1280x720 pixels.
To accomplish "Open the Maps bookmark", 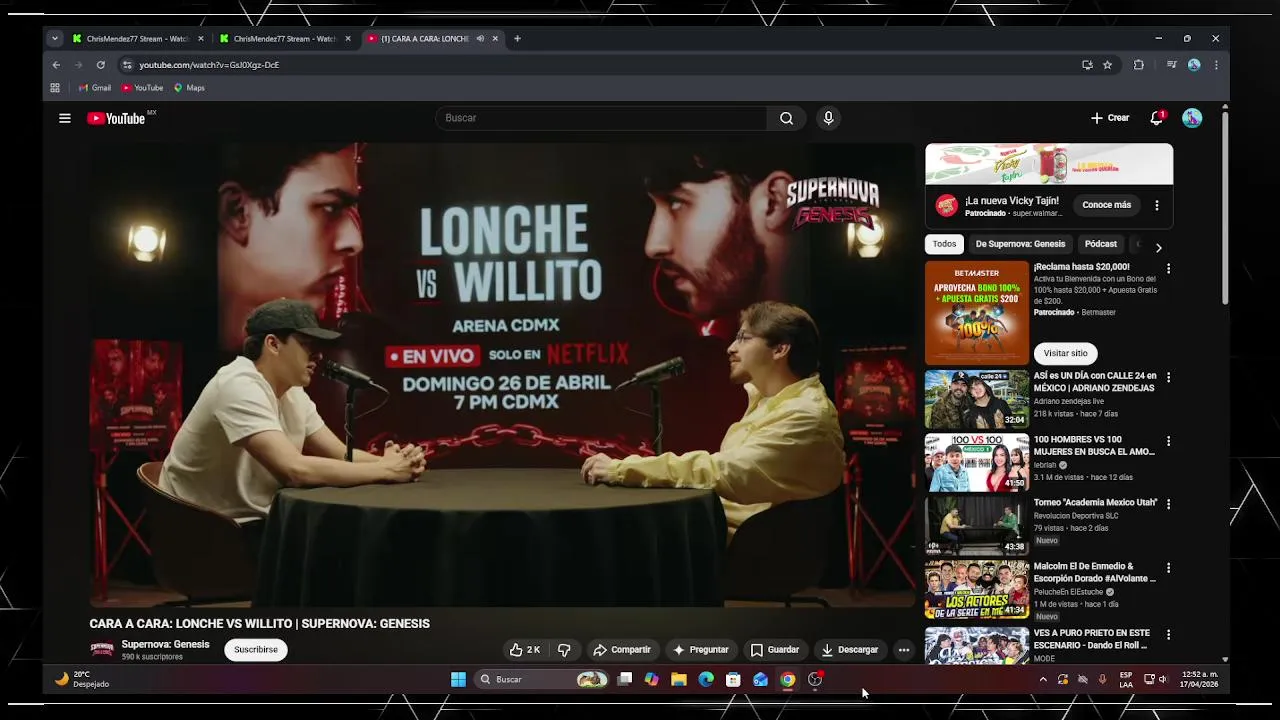I will pos(189,88).
